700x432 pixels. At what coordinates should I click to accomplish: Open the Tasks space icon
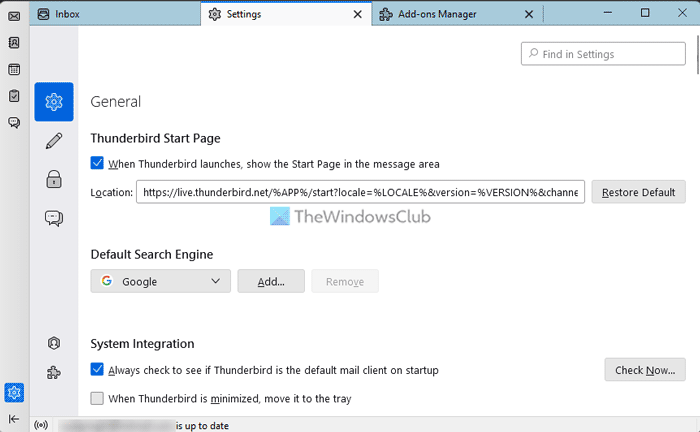coord(14,96)
